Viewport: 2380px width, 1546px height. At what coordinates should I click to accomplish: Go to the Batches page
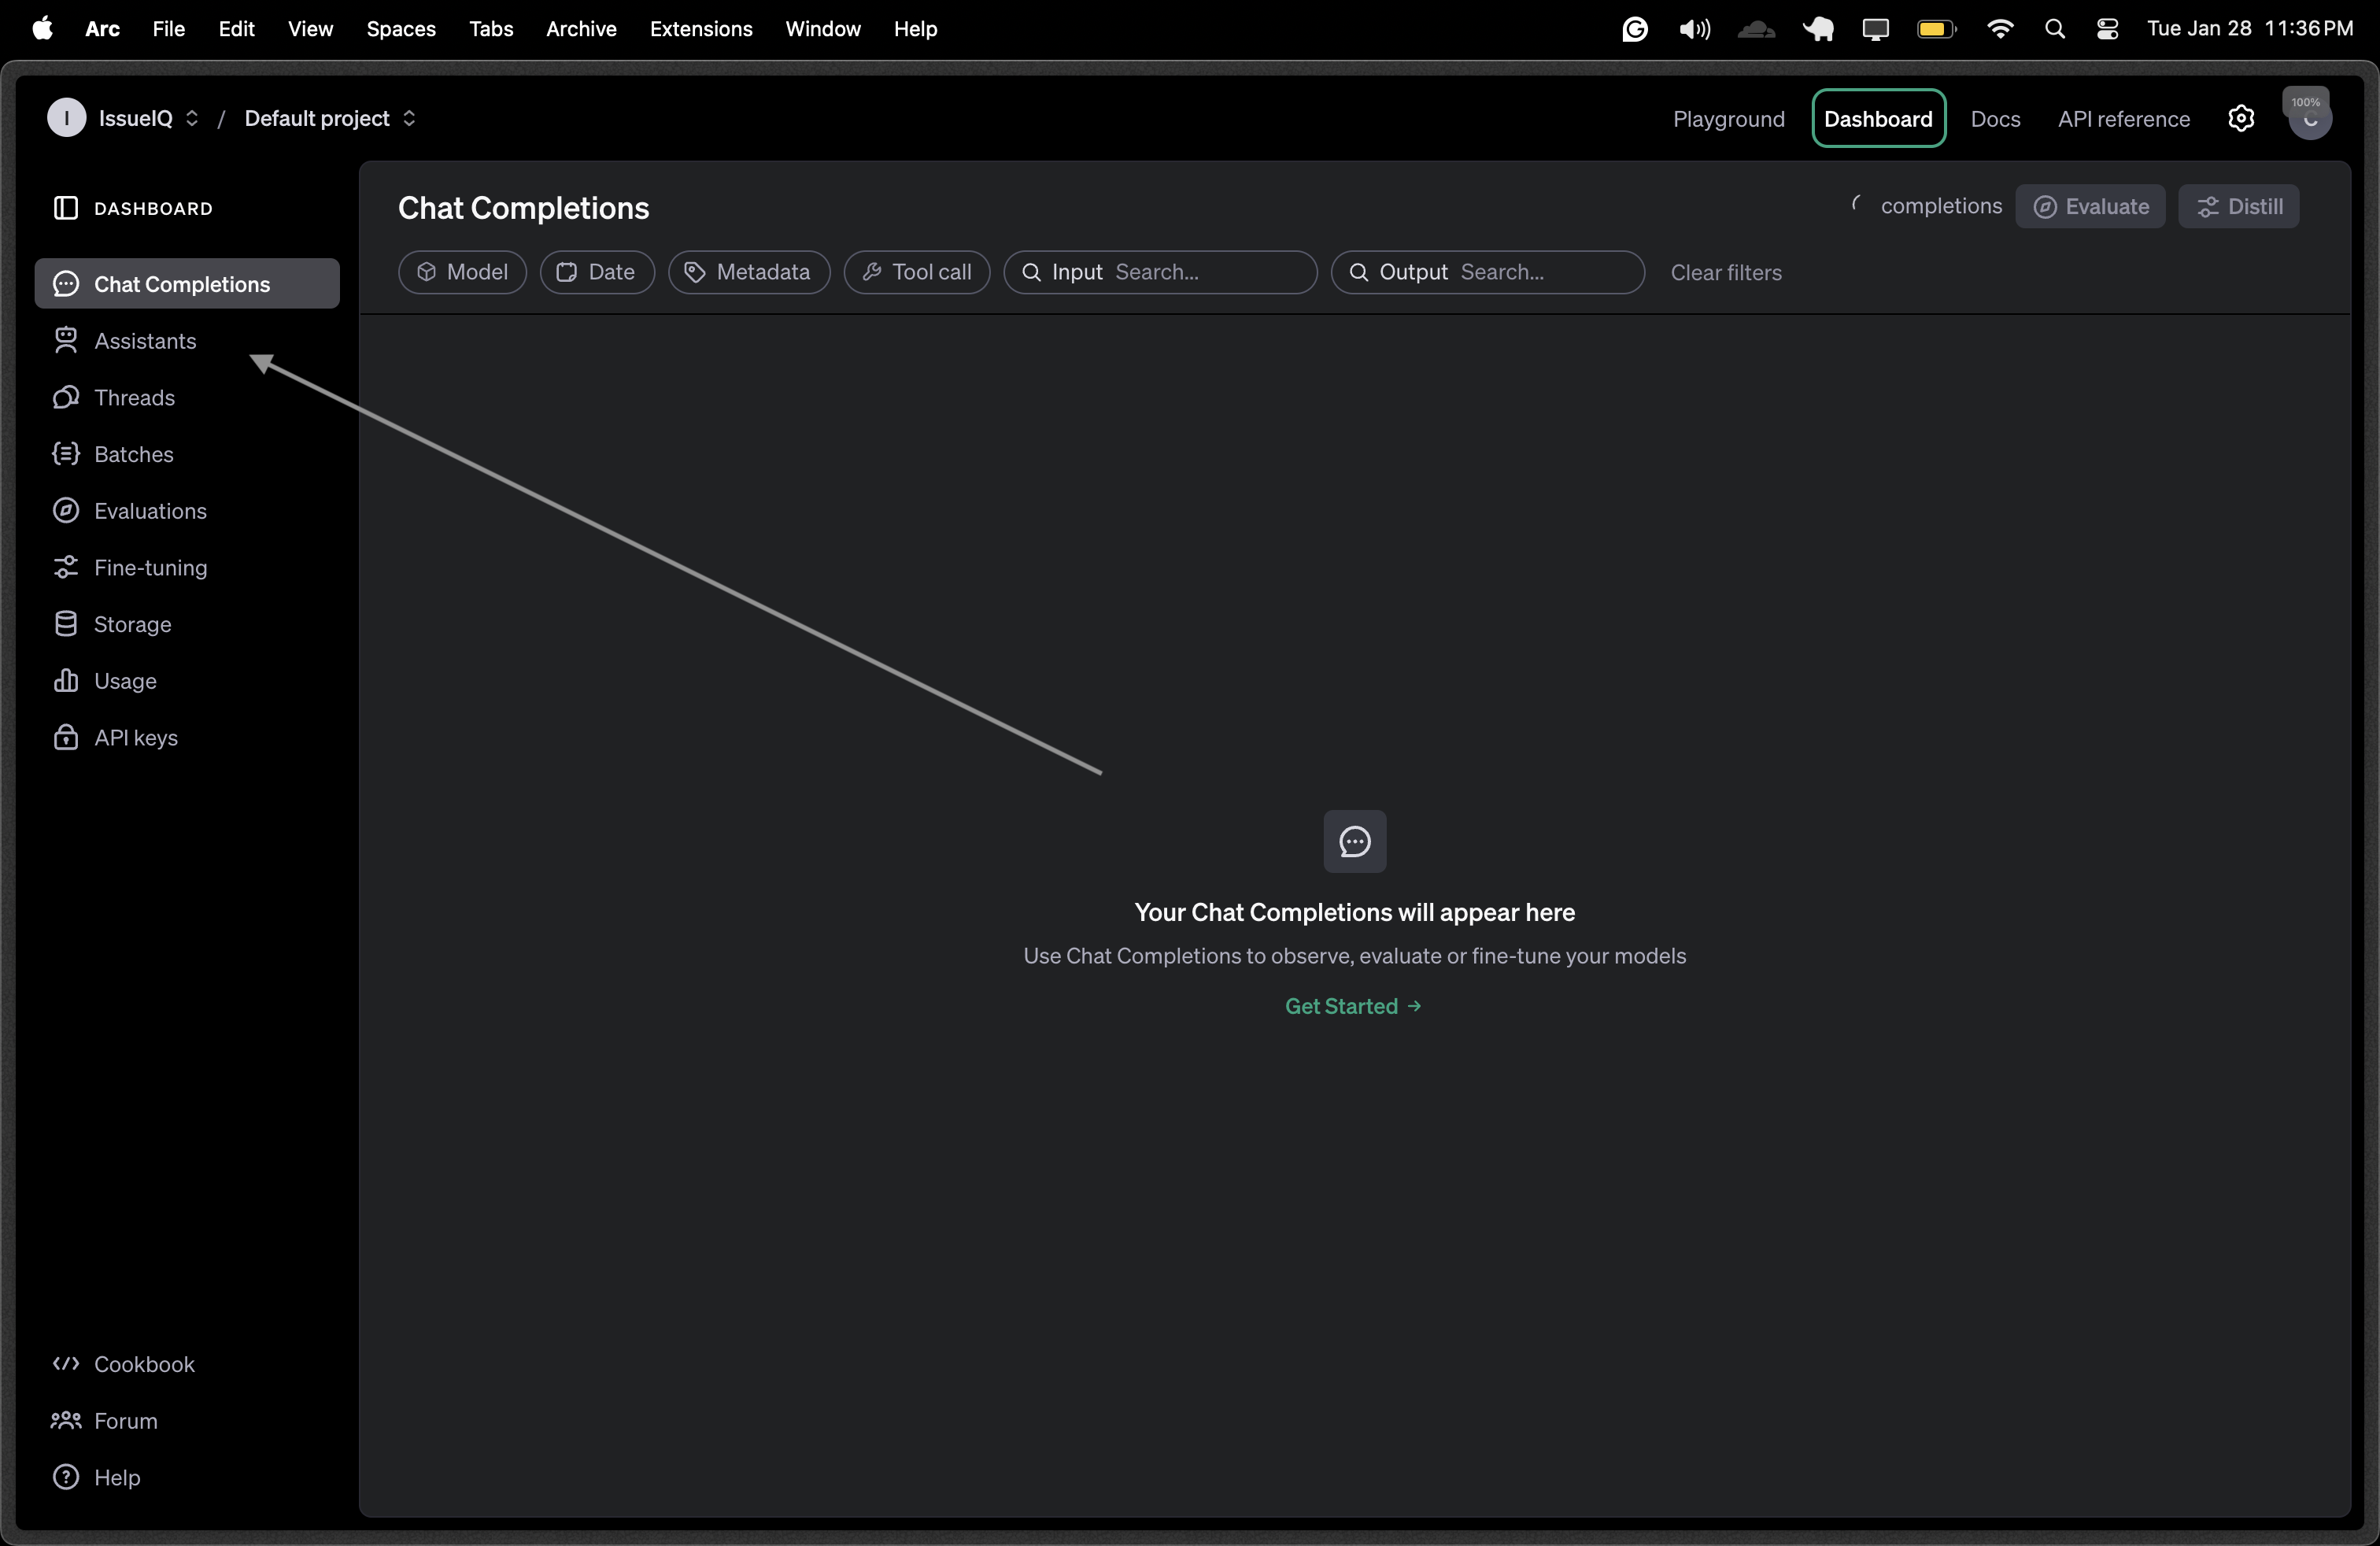133,454
